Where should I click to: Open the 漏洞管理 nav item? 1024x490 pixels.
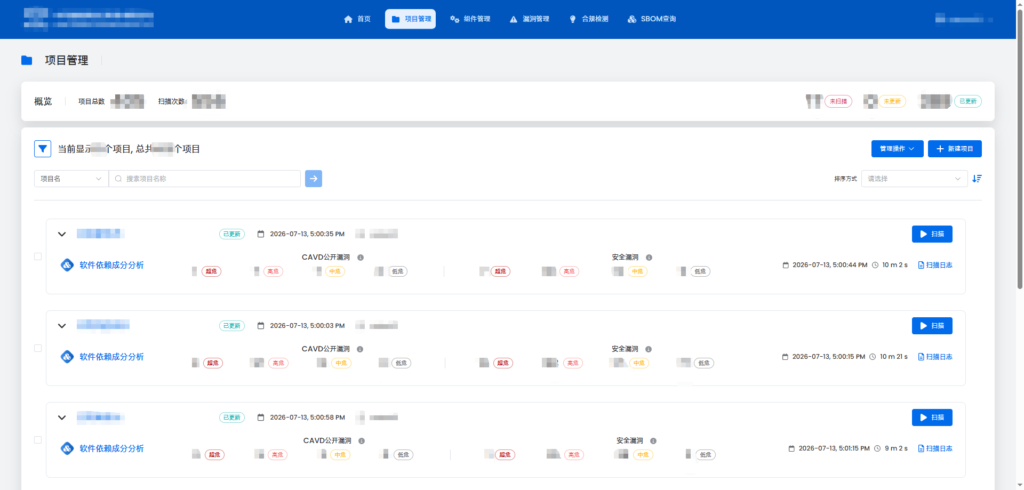coord(529,19)
